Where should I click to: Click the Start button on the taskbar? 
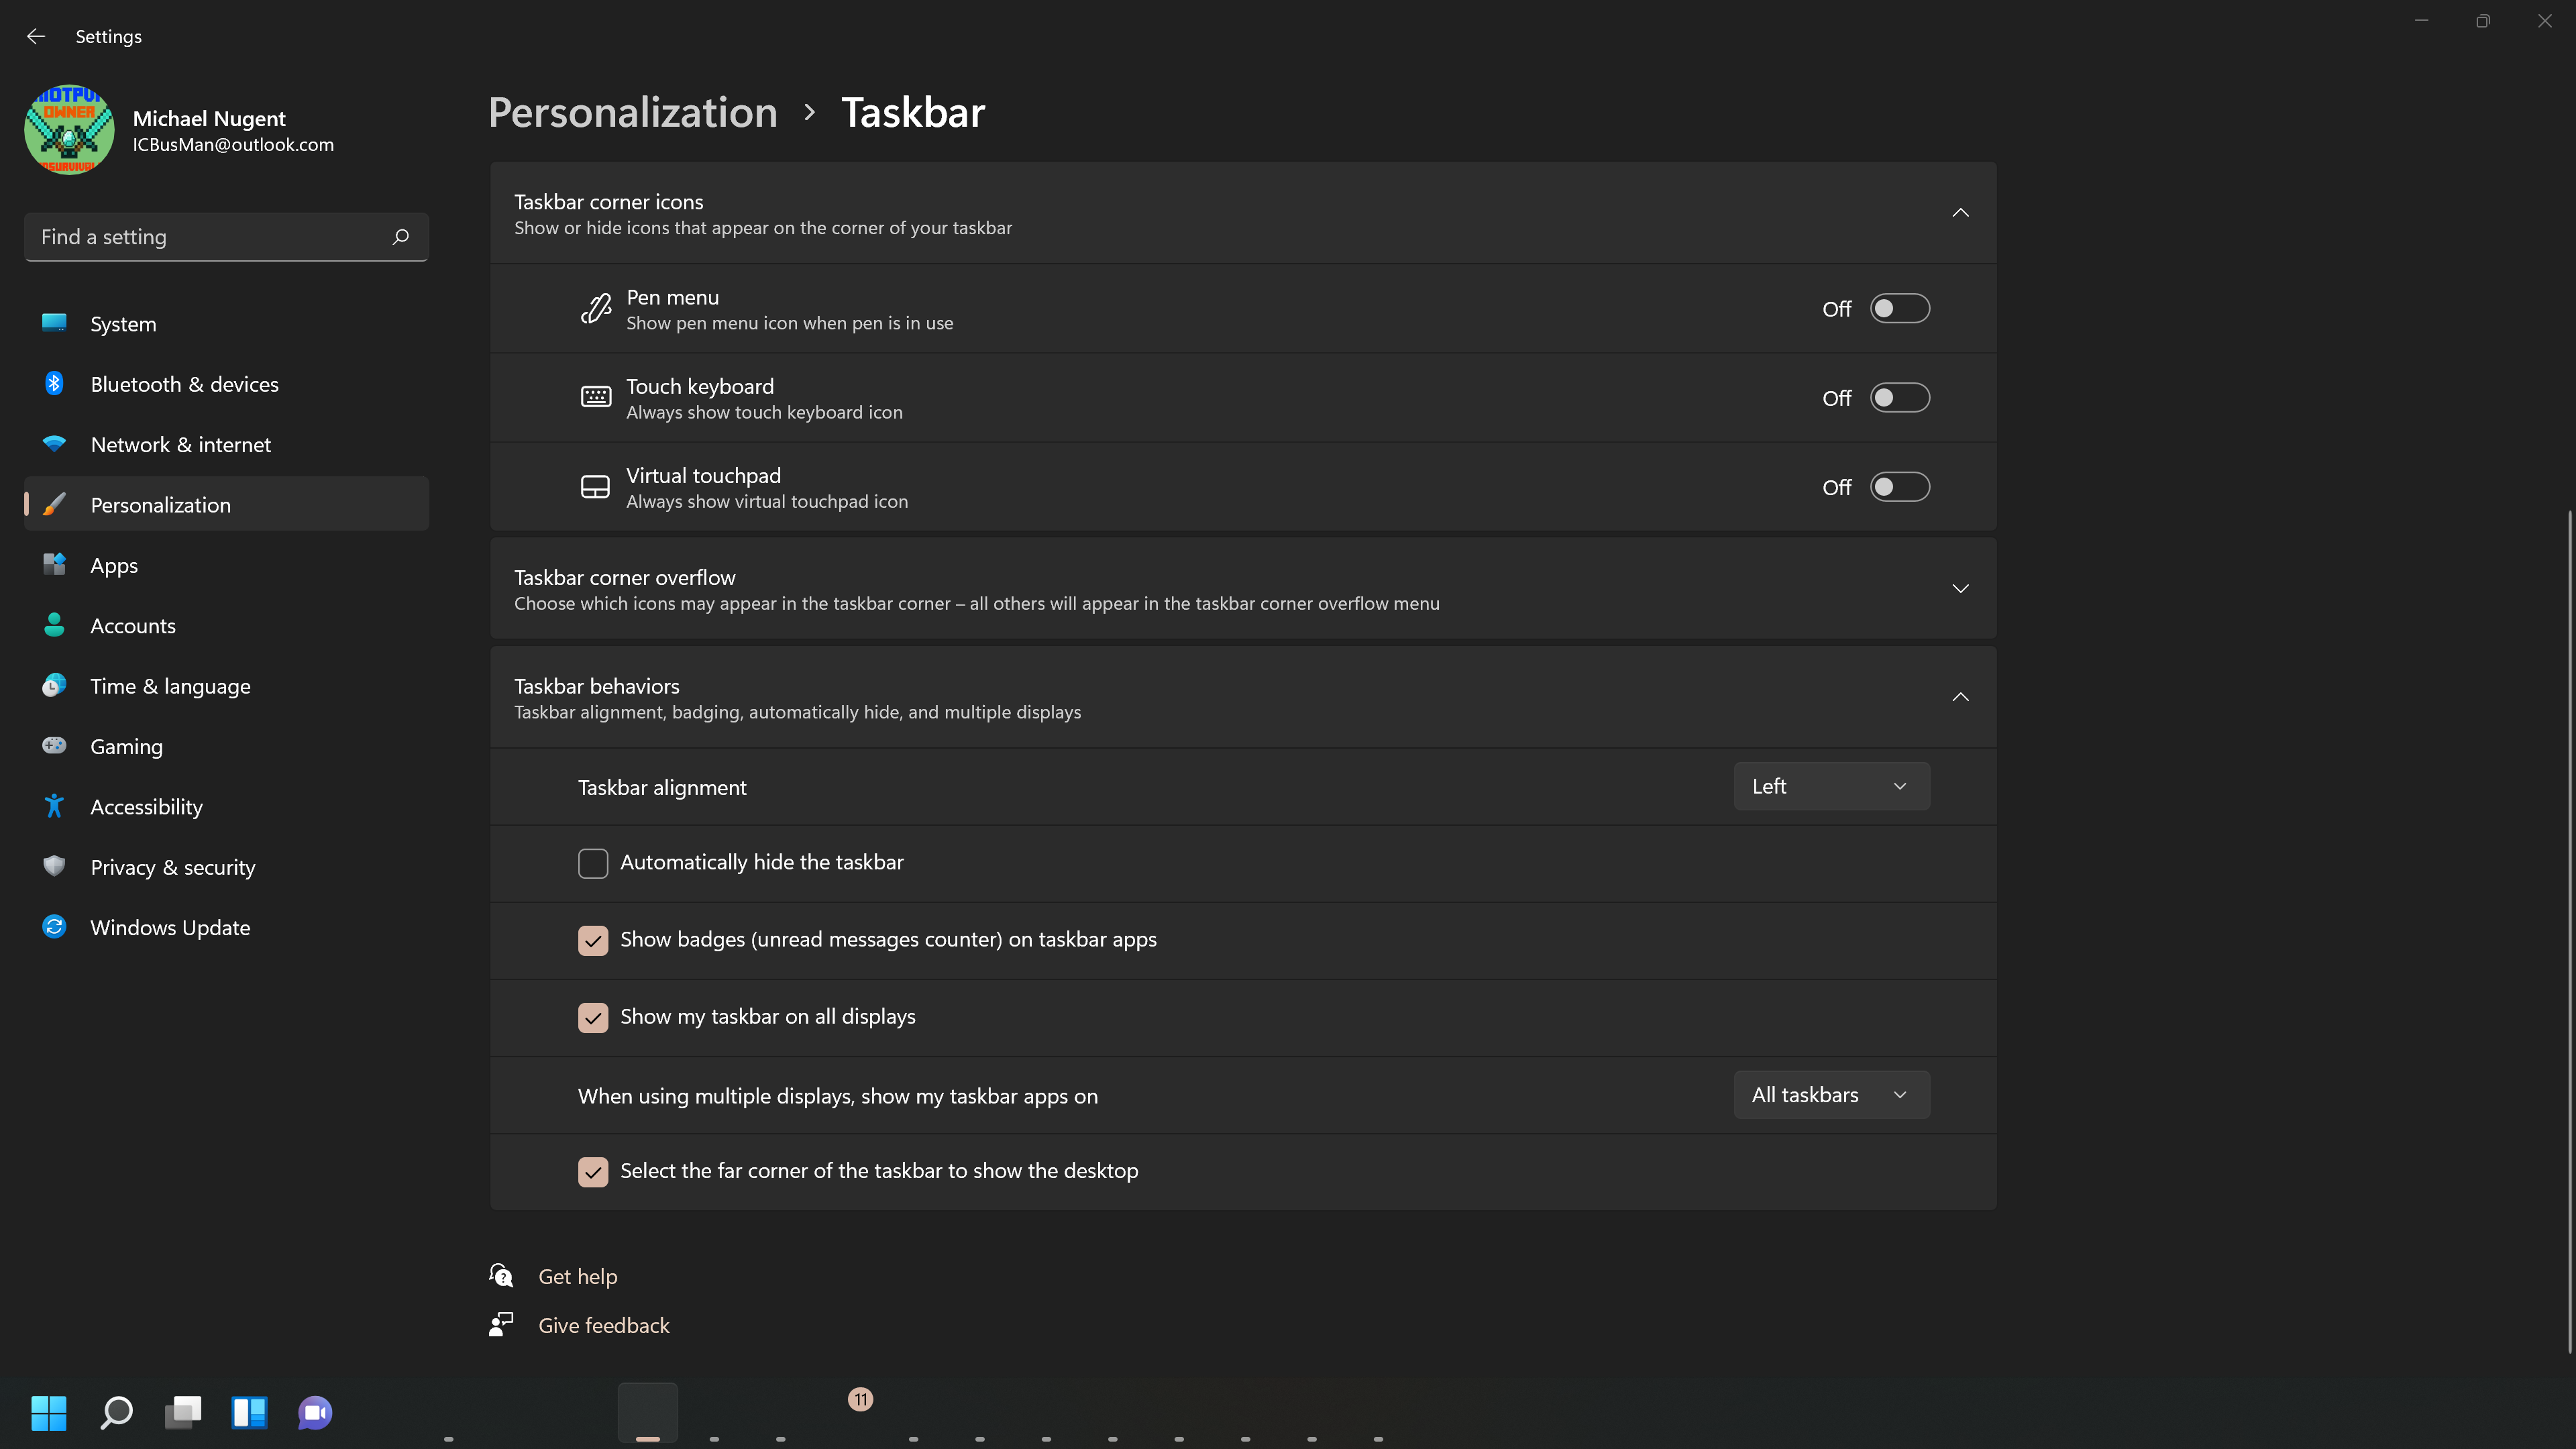click(49, 1413)
